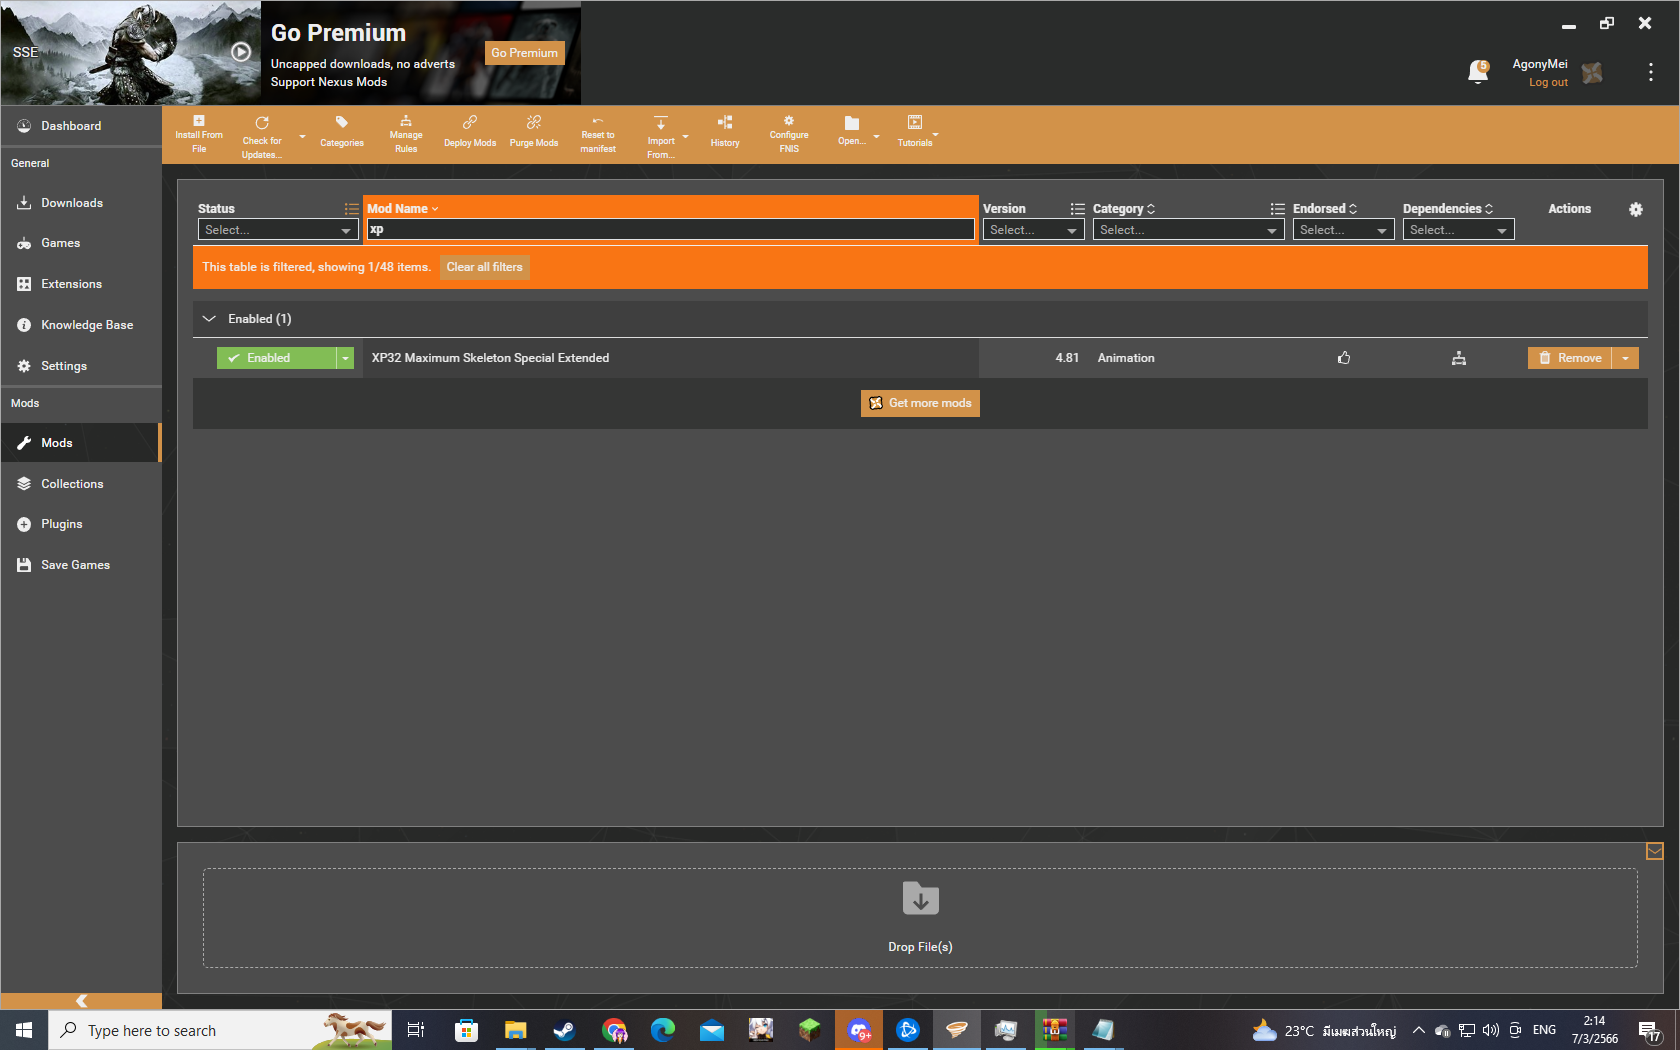Select the Mods page in the sidebar
This screenshot has height=1050, width=1680.
81,443
